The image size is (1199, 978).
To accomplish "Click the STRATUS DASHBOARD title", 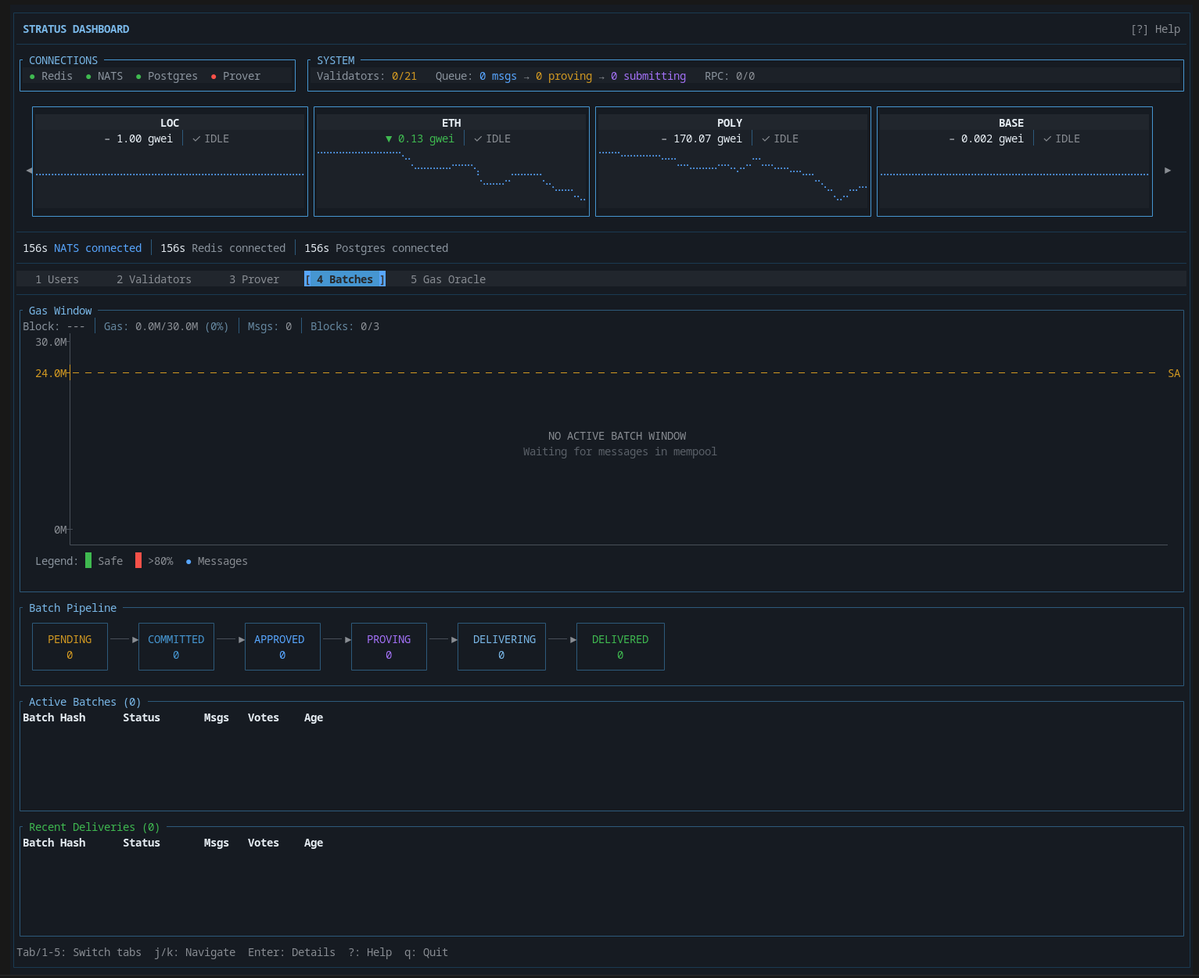I will (x=76, y=29).
